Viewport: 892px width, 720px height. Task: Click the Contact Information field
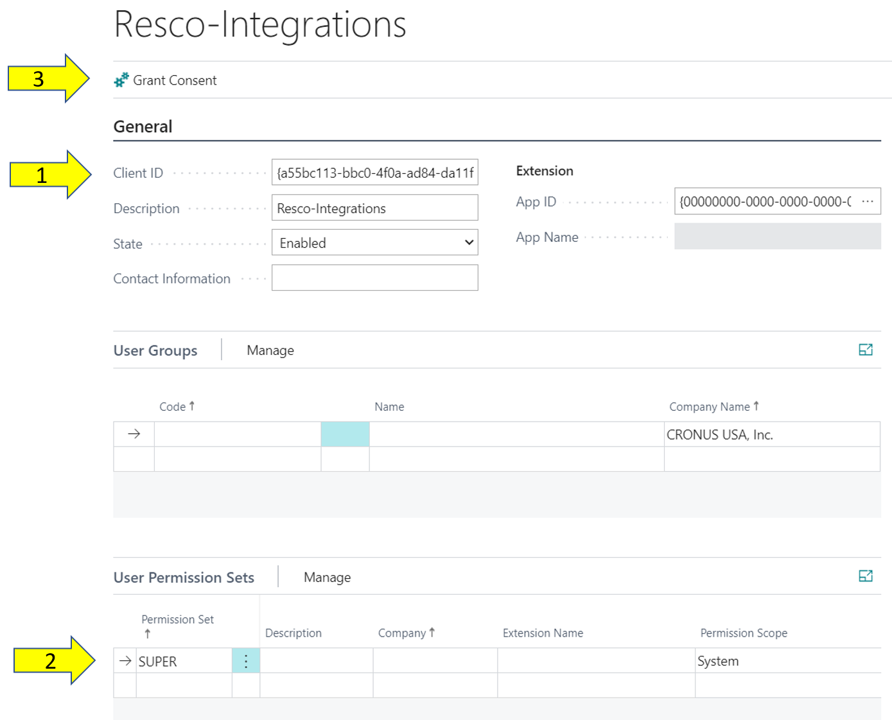pos(375,278)
